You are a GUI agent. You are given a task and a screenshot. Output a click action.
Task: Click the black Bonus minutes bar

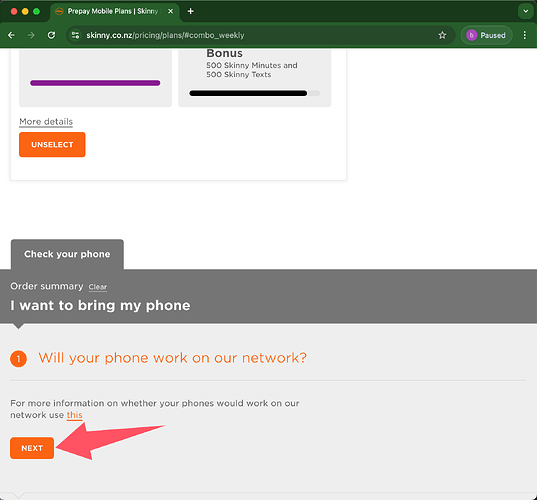pos(248,93)
